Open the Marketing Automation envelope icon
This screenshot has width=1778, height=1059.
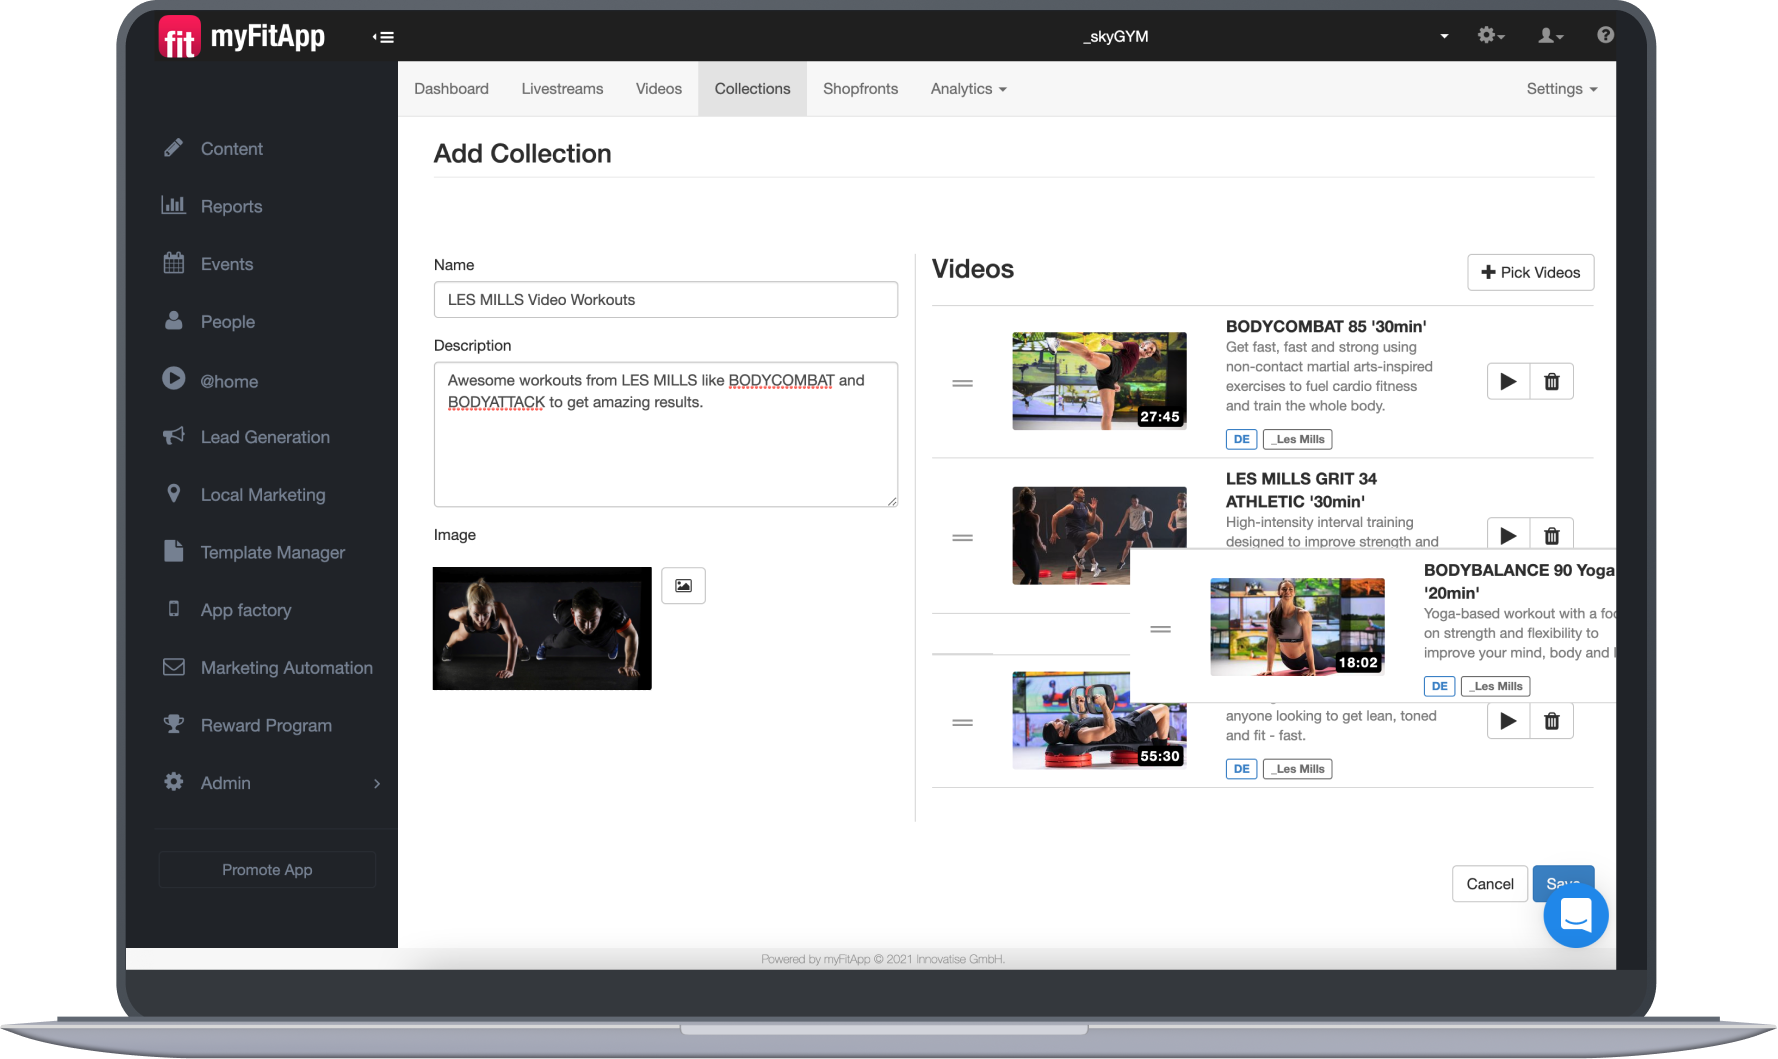click(174, 667)
